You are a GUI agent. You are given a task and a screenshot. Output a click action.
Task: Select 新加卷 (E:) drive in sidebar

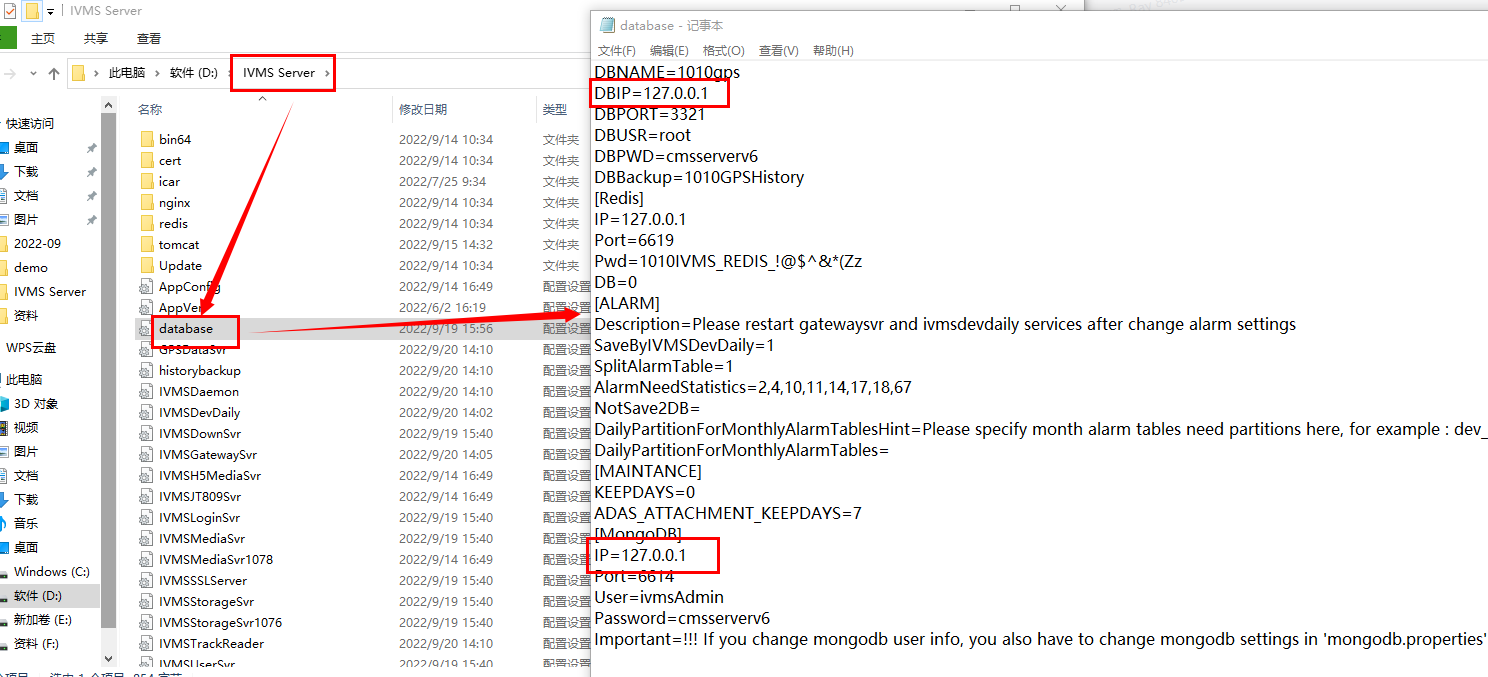click(42, 620)
